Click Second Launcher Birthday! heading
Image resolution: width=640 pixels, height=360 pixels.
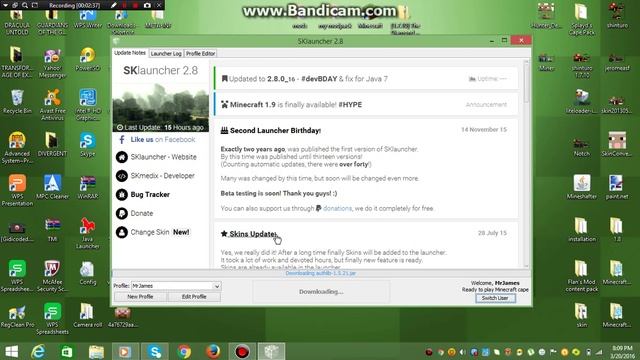coord(275,131)
